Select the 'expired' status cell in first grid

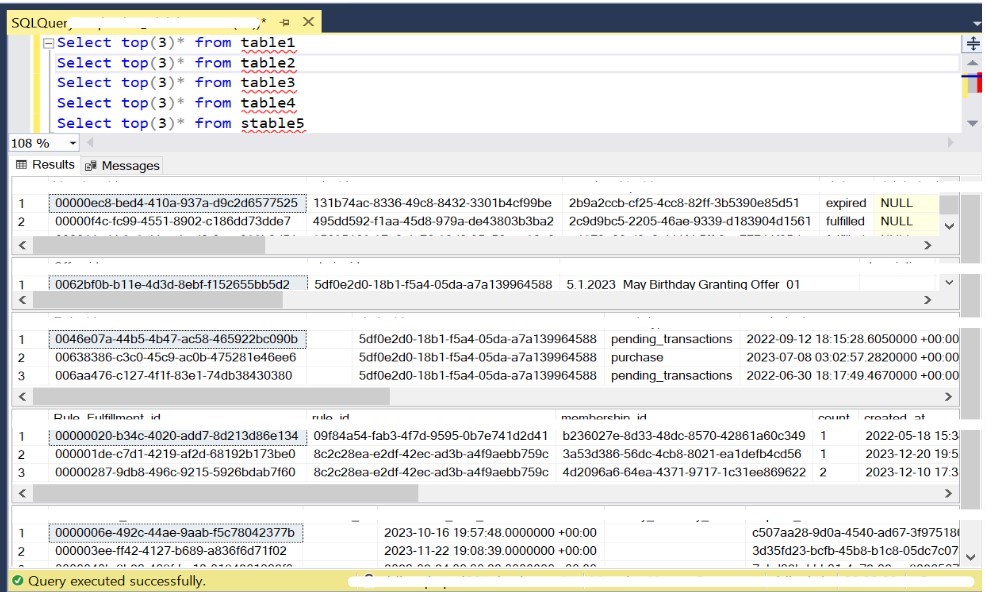(x=845, y=203)
